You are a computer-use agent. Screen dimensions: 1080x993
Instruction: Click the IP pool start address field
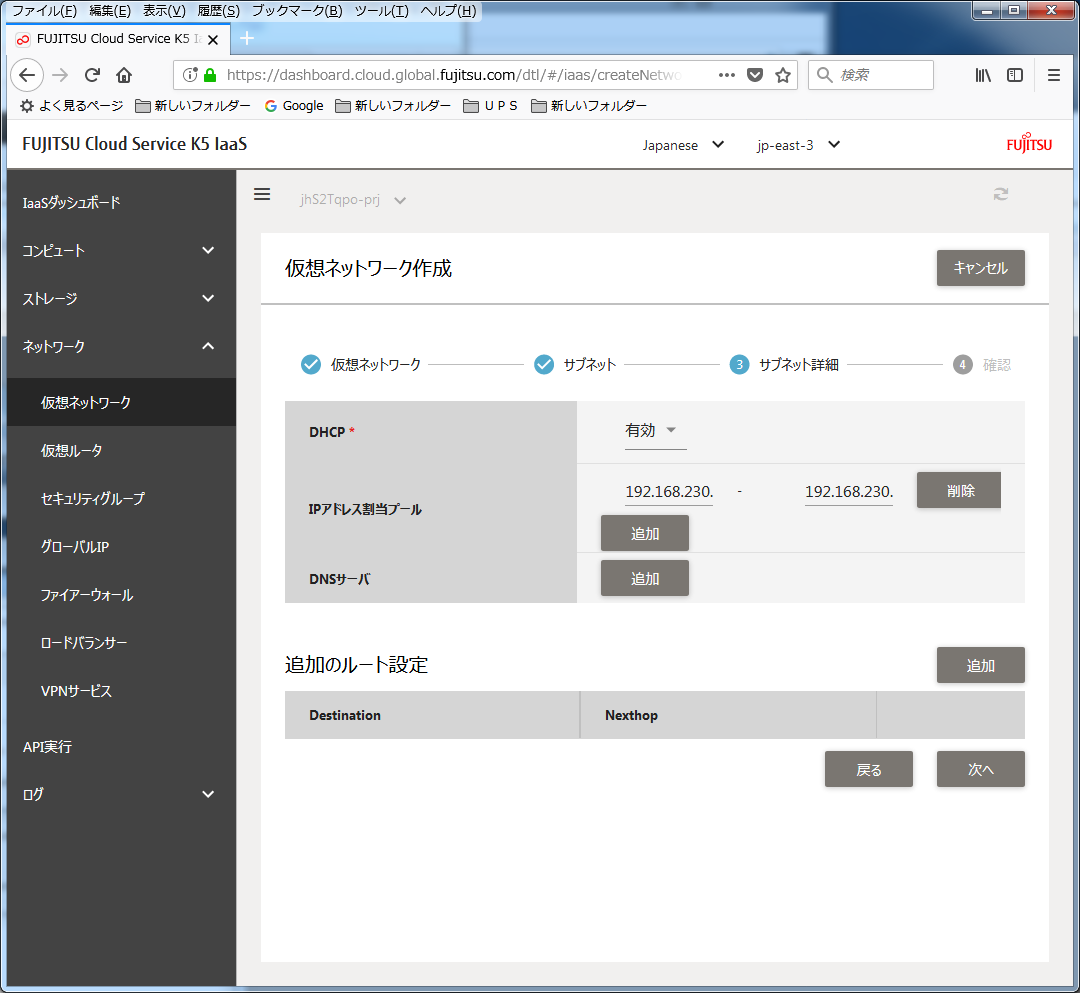(x=669, y=492)
